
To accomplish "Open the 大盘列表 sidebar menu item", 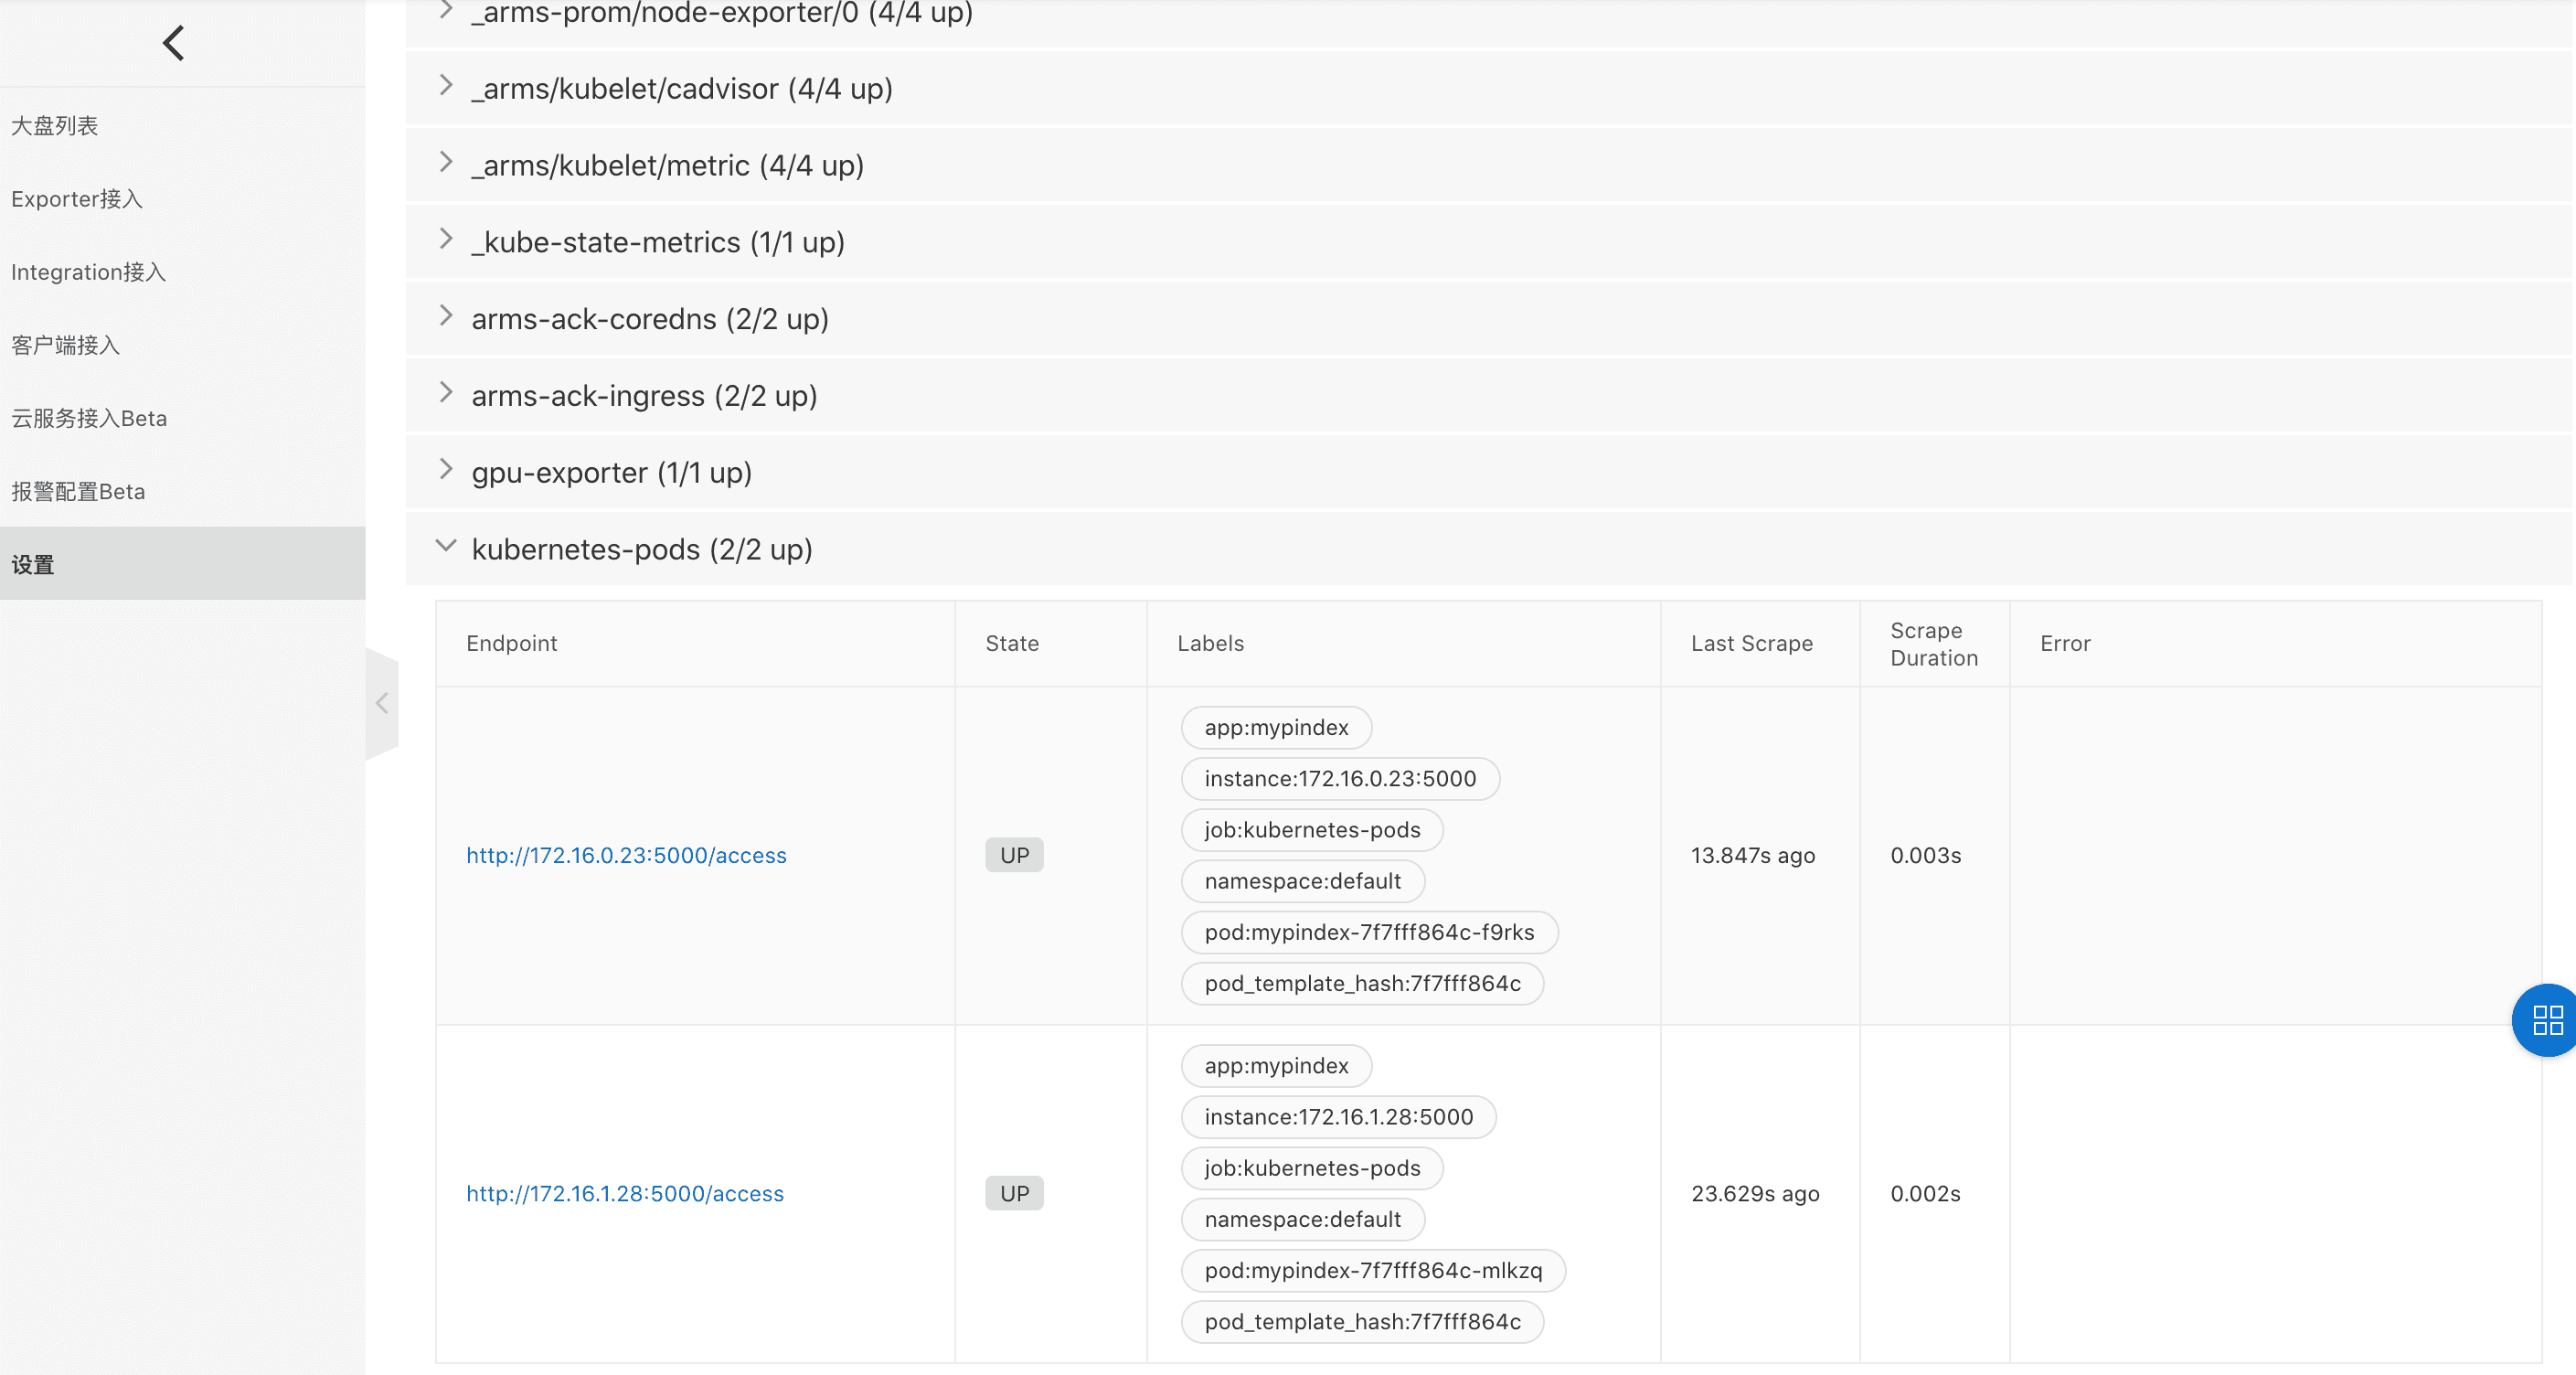I will (55, 126).
